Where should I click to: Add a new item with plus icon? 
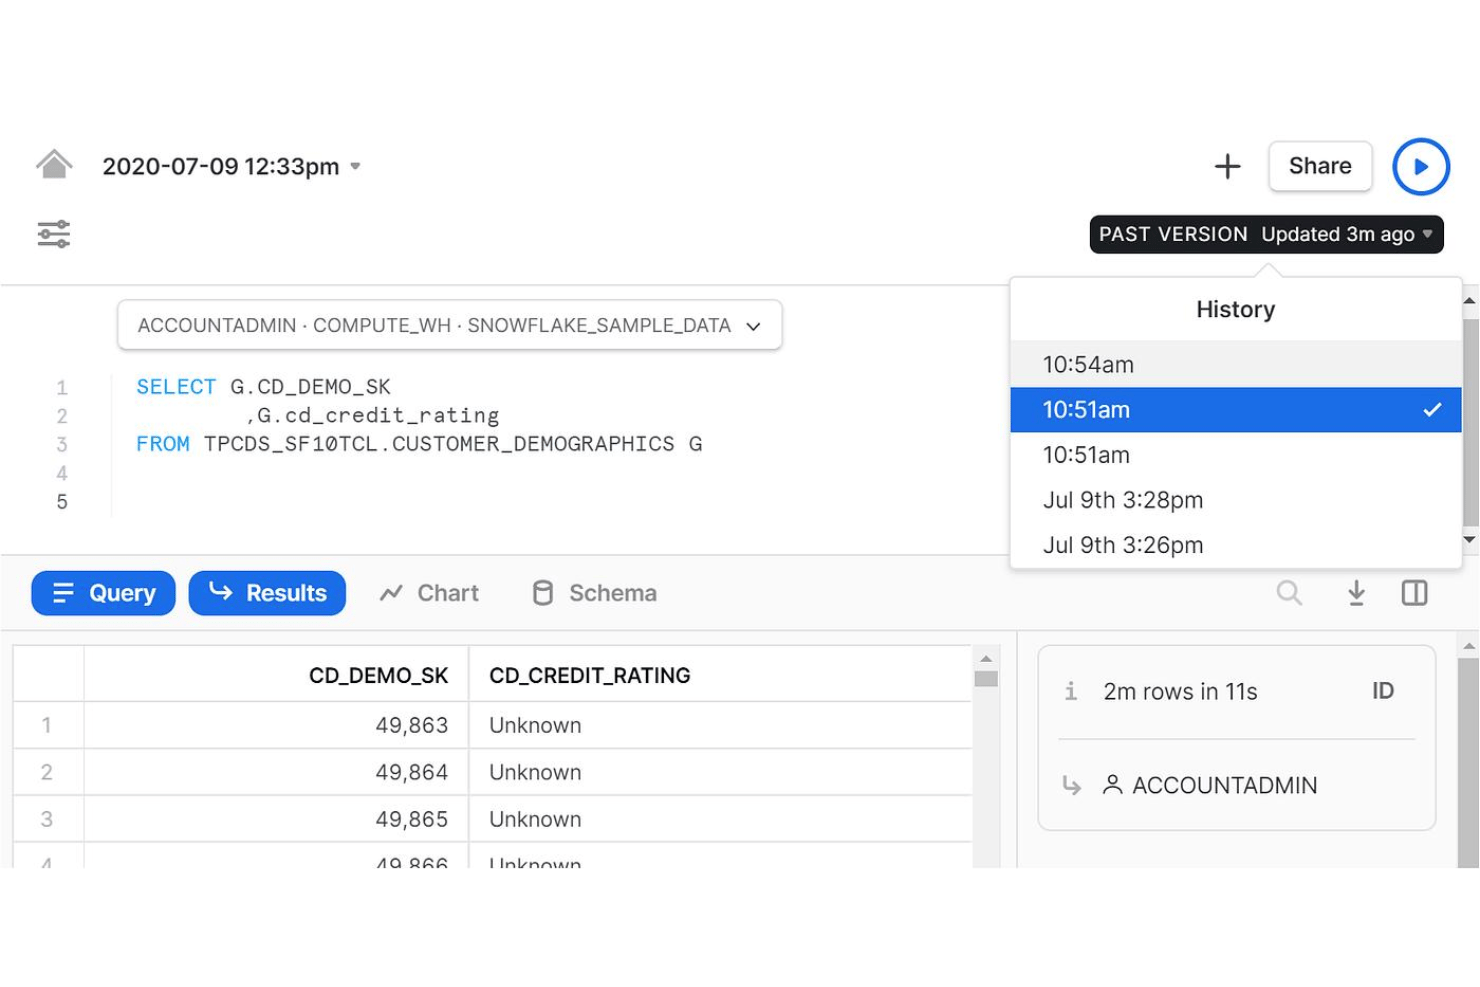[1227, 166]
